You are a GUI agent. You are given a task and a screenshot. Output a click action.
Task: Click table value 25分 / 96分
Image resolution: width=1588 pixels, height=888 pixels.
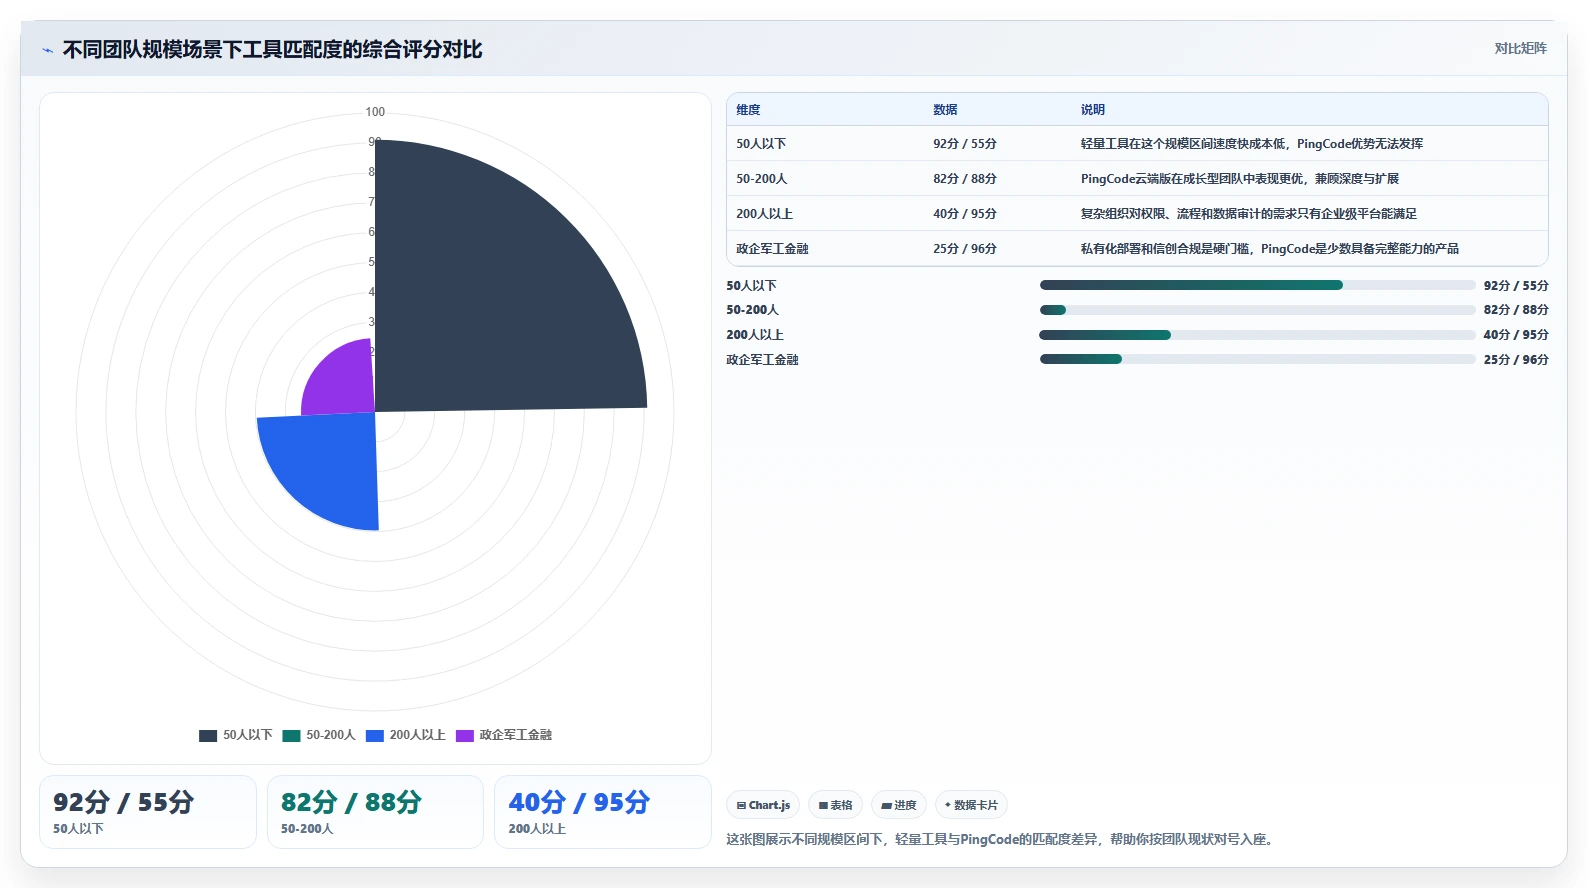pyautogui.click(x=965, y=249)
